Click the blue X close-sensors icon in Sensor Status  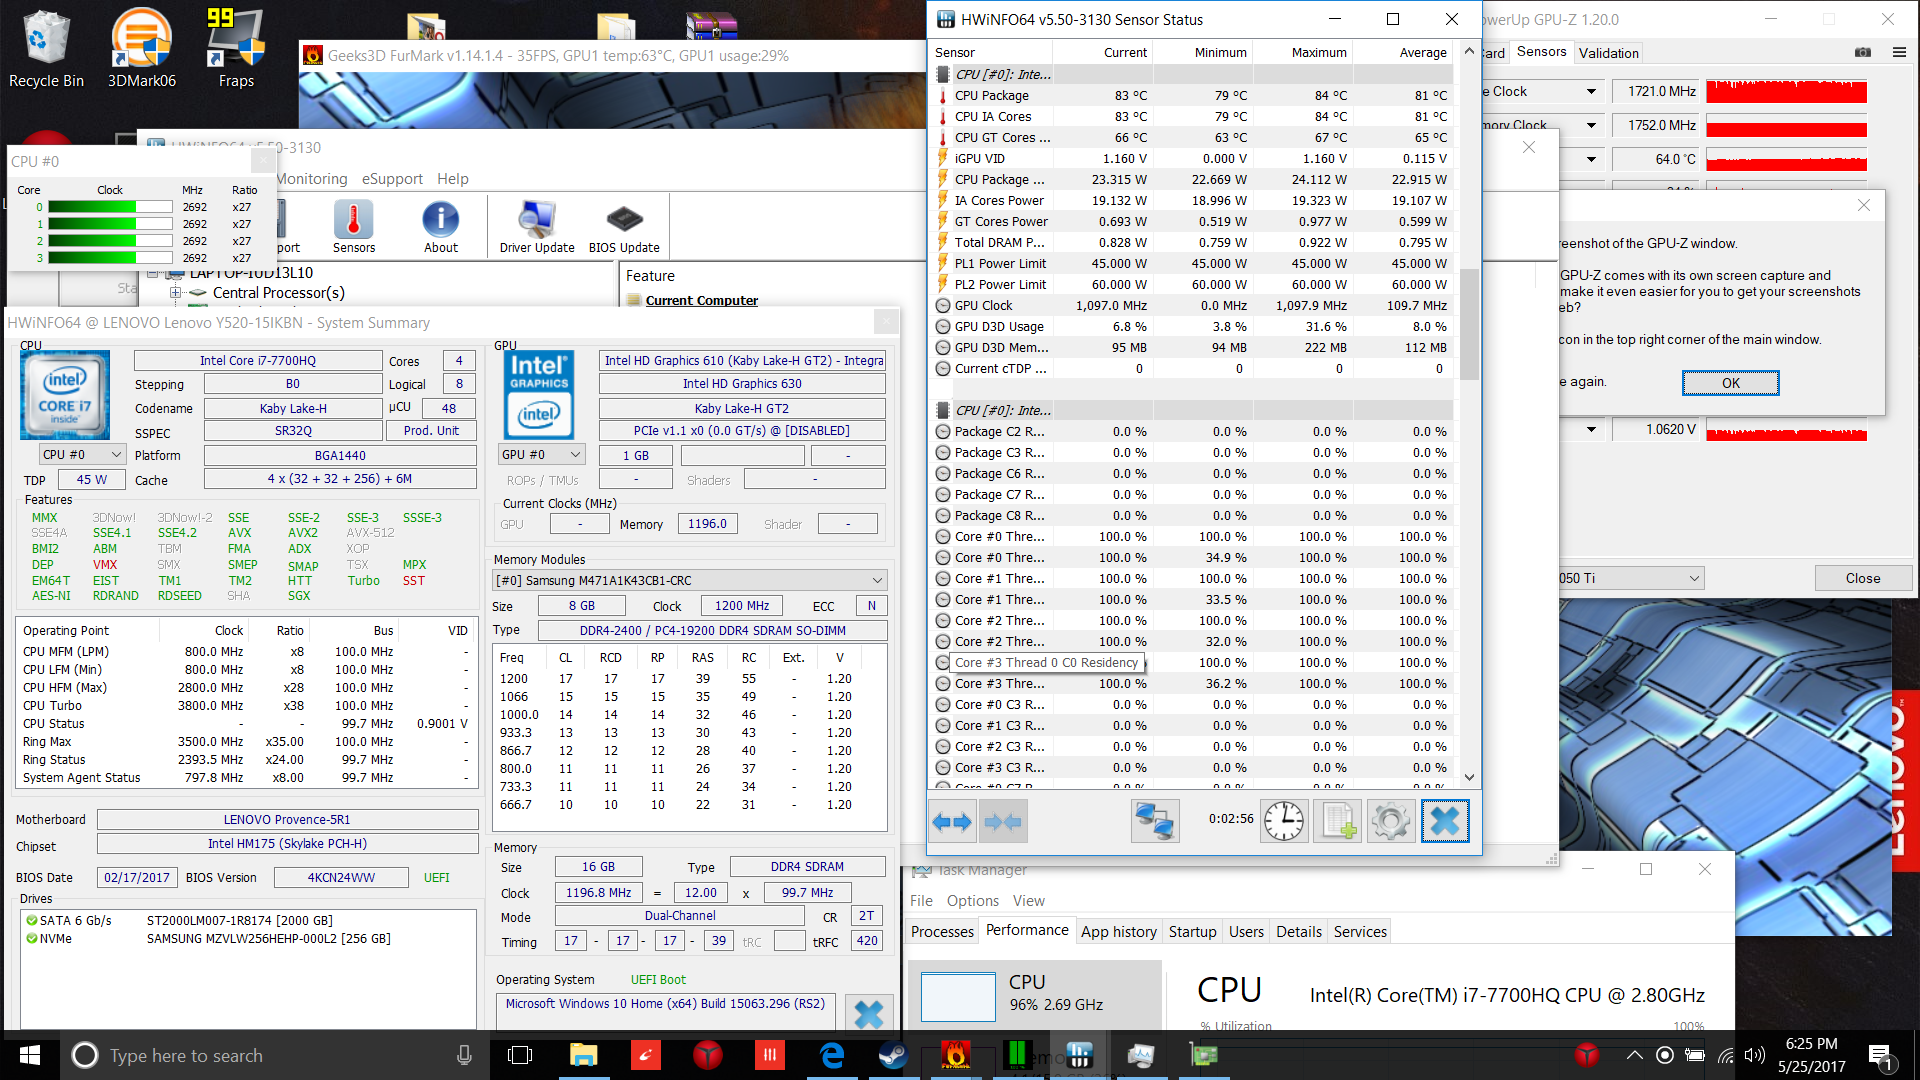[x=1445, y=822]
